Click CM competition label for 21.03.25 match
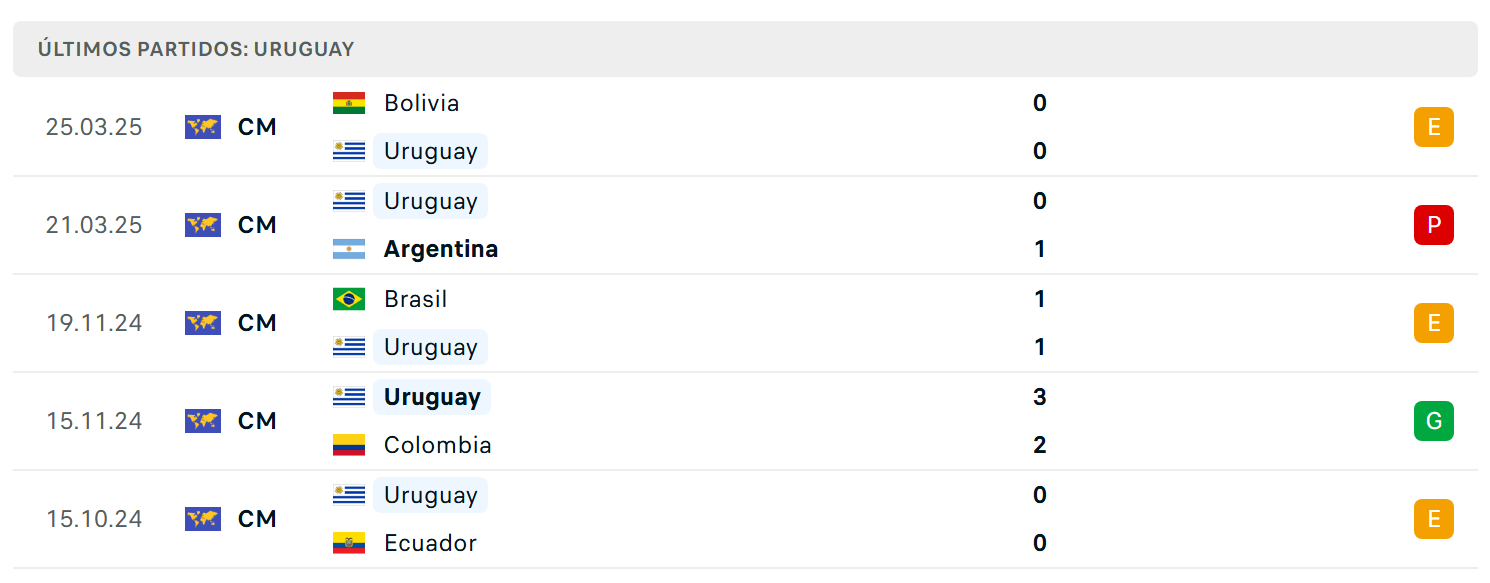Screen dimensions: 1490x583 pyautogui.click(x=257, y=225)
